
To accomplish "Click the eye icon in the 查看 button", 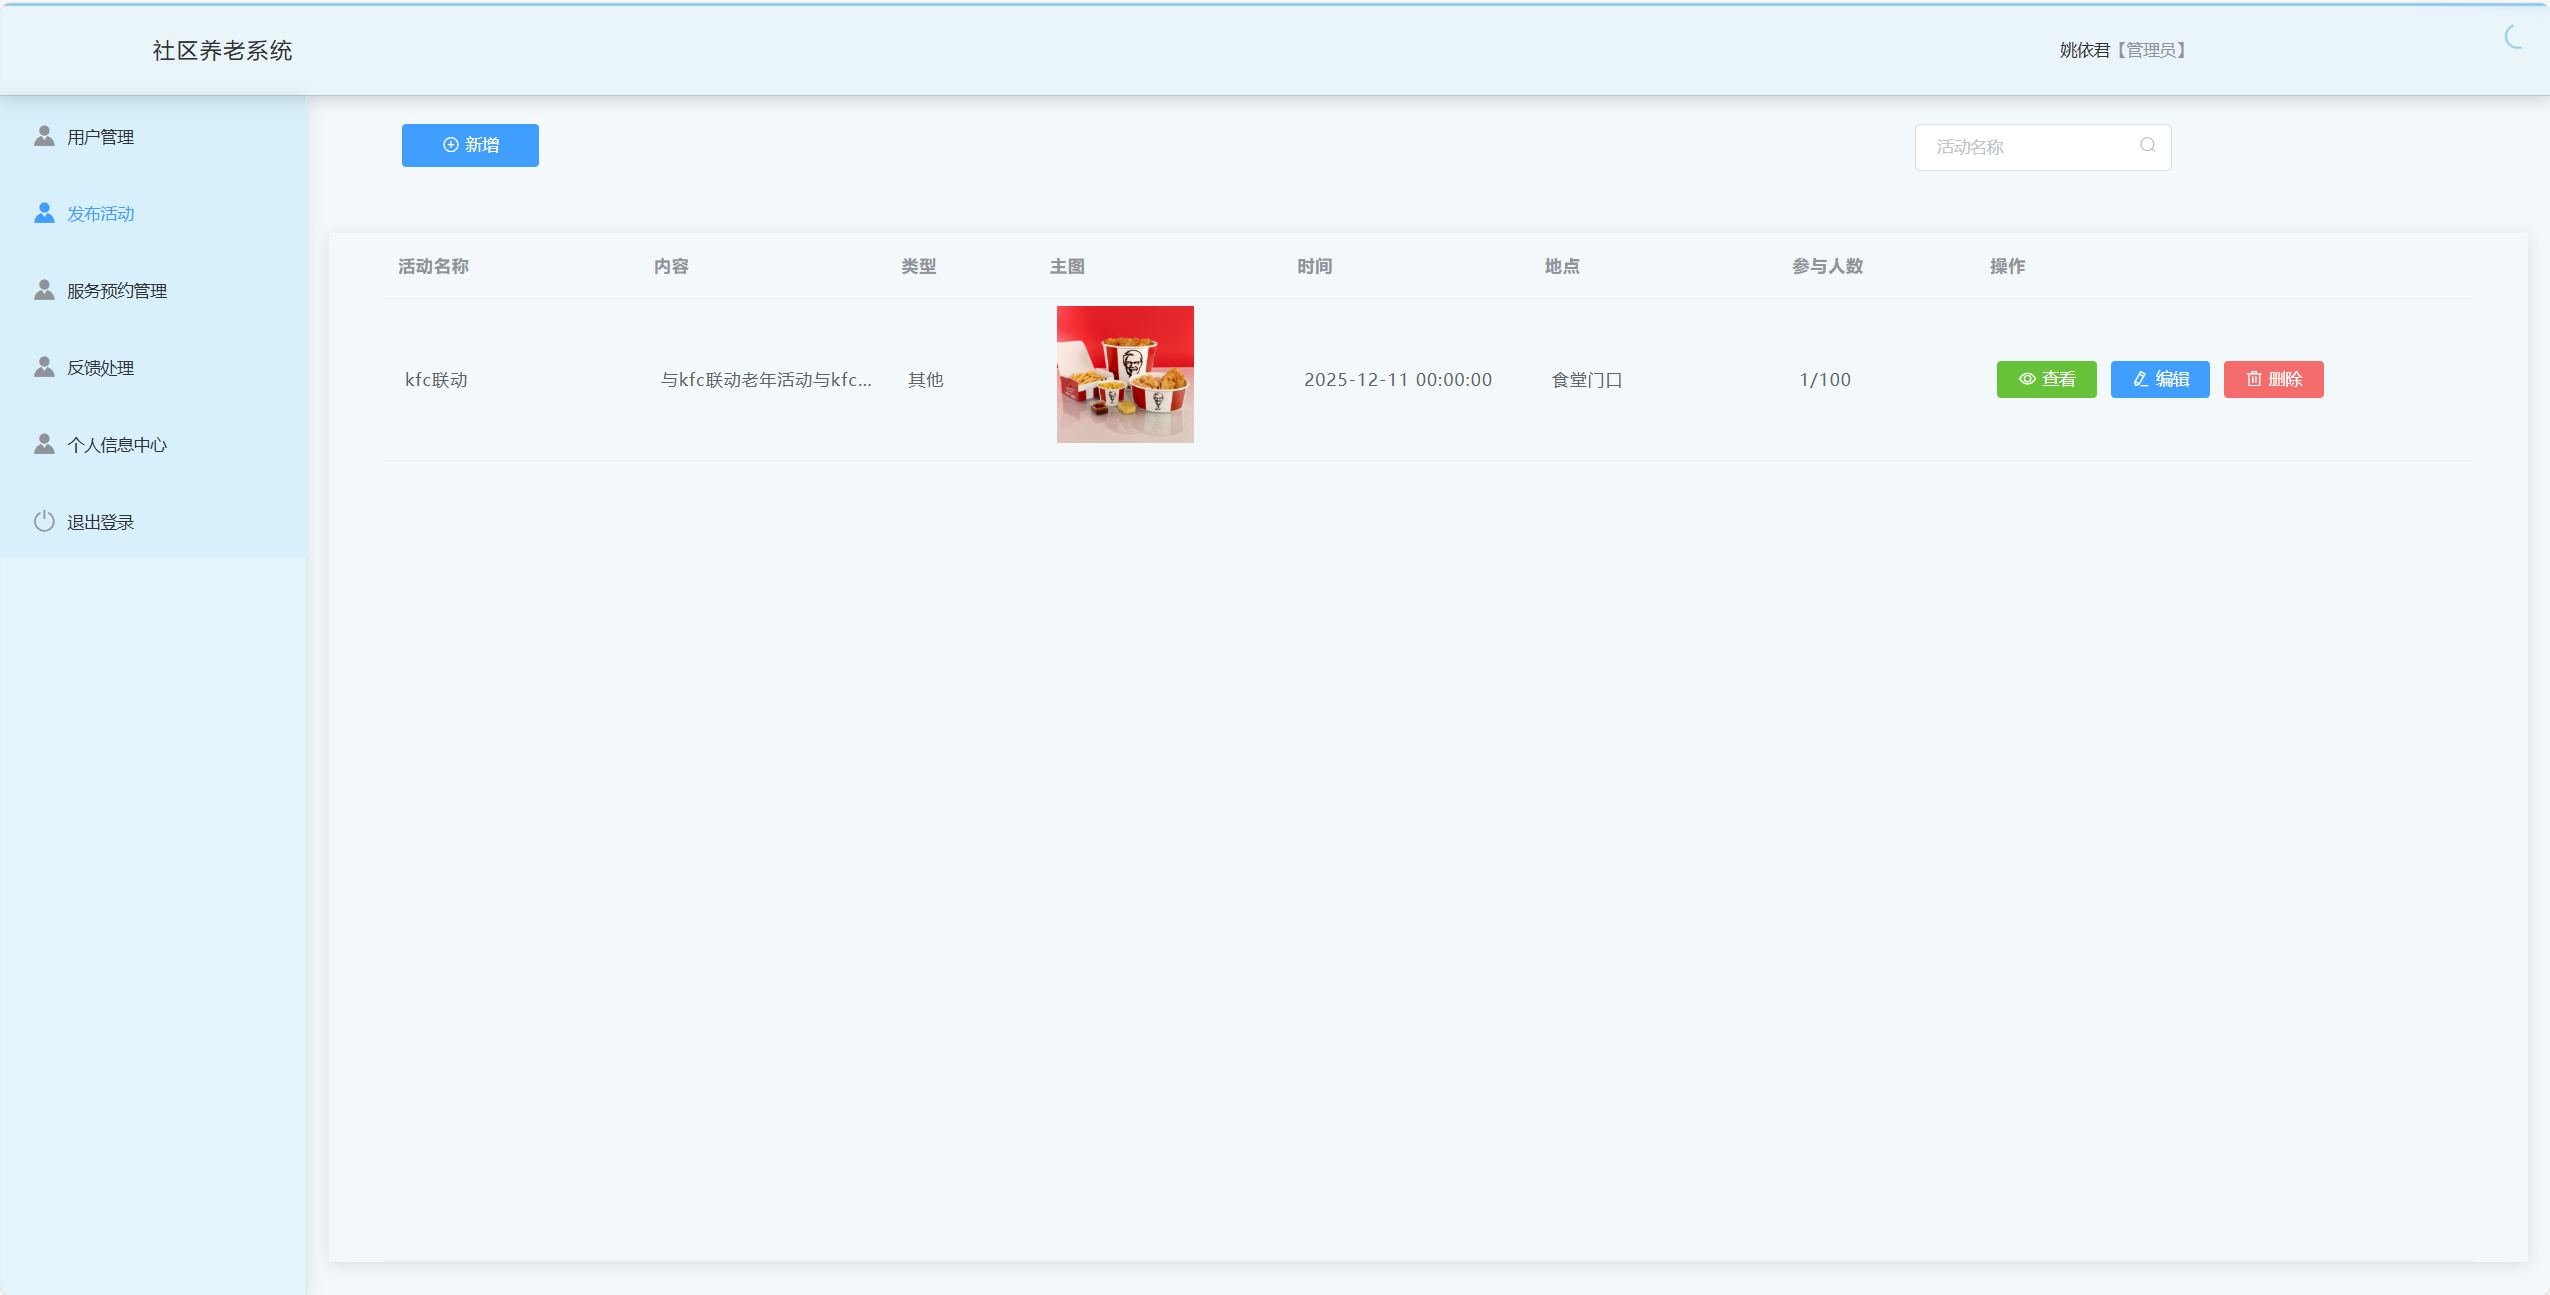I will pyautogui.click(x=2026, y=379).
